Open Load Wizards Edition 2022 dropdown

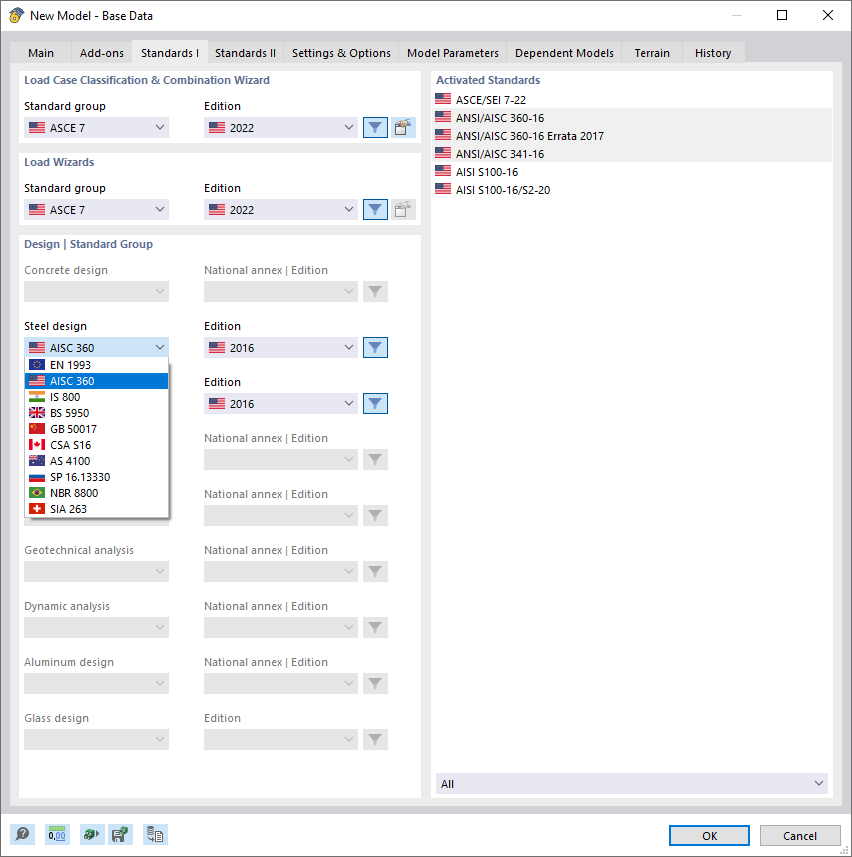coord(281,209)
